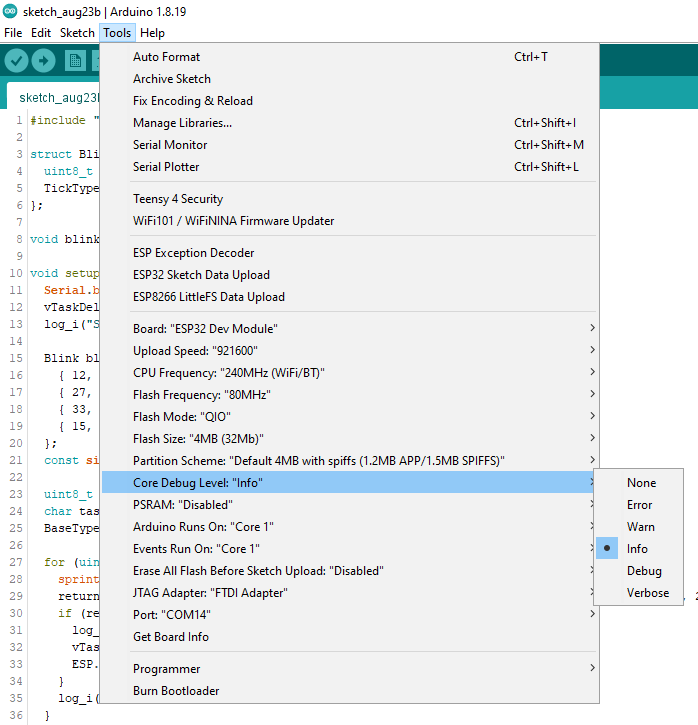
Task: Open the Core Debug Level submenu
Action: click(349, 483)
